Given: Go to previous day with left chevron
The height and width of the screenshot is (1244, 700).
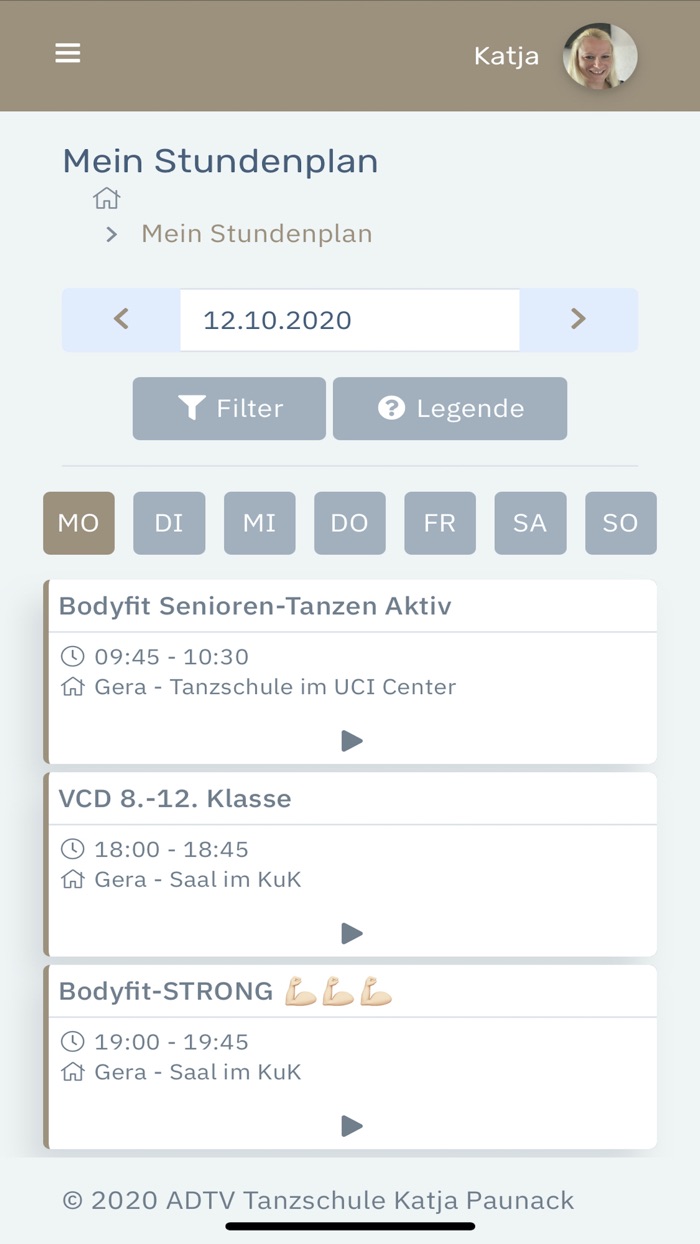Looking at the screenshot, I should coord(120,319).
